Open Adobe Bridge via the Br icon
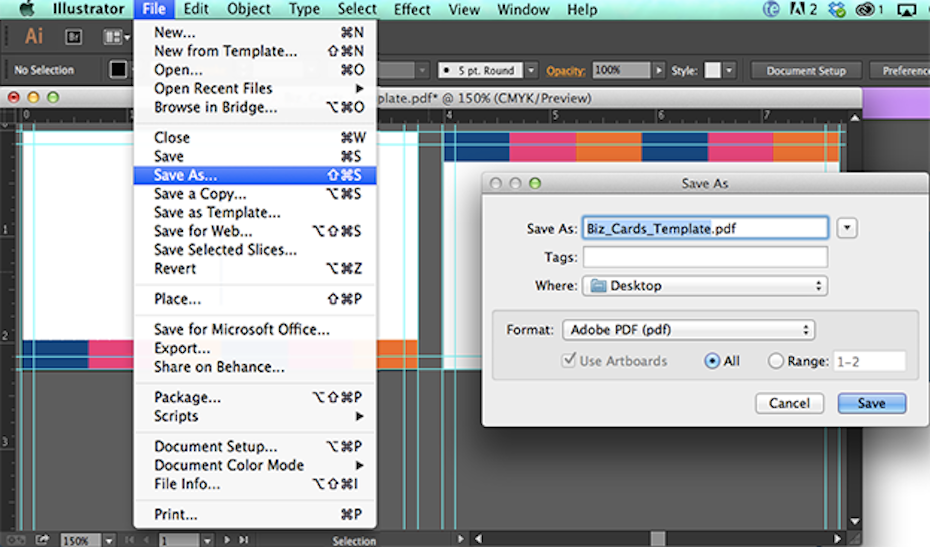This screenshot has height=547, width=930. pos(73,37)
